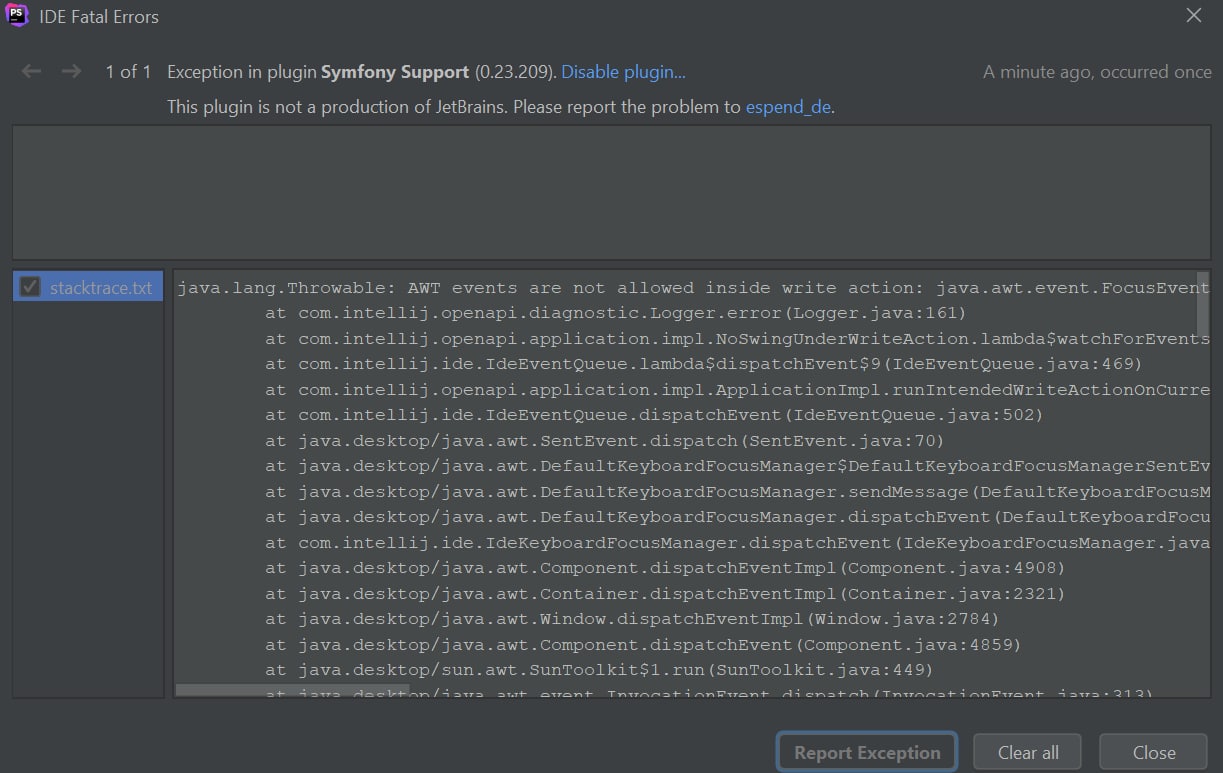Screen dimensions: 1223x773
Task: Open the espend_de vendor link
Action: (788, 107)
